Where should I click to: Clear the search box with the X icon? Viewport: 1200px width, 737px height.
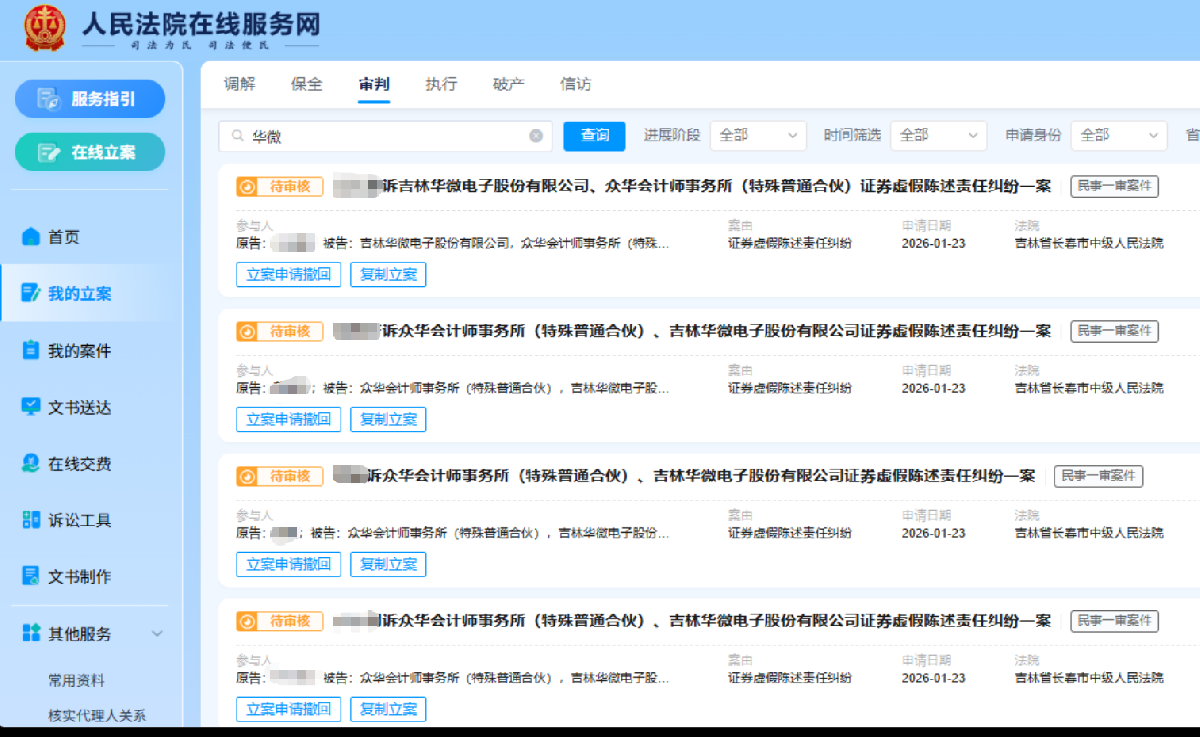536,136
